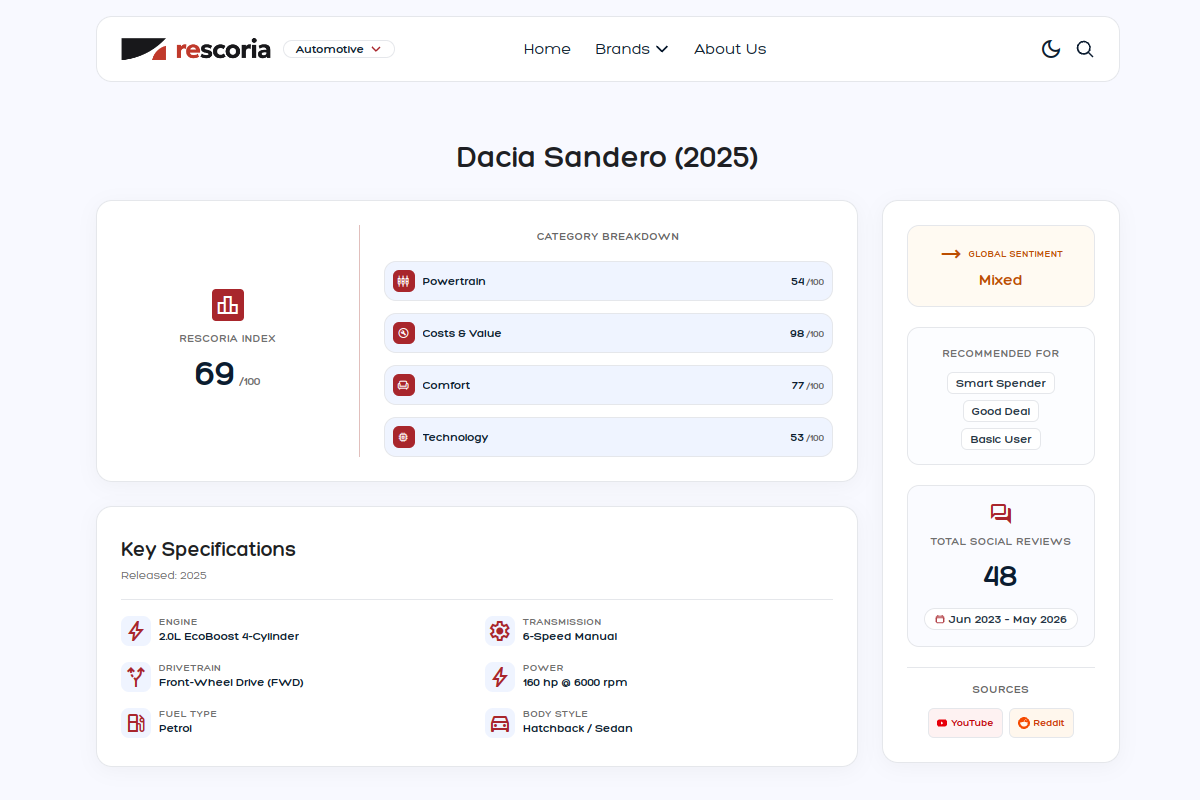Select the Comfort category row
This screenshot has height=800, width=1200.
tap(608, 385)
